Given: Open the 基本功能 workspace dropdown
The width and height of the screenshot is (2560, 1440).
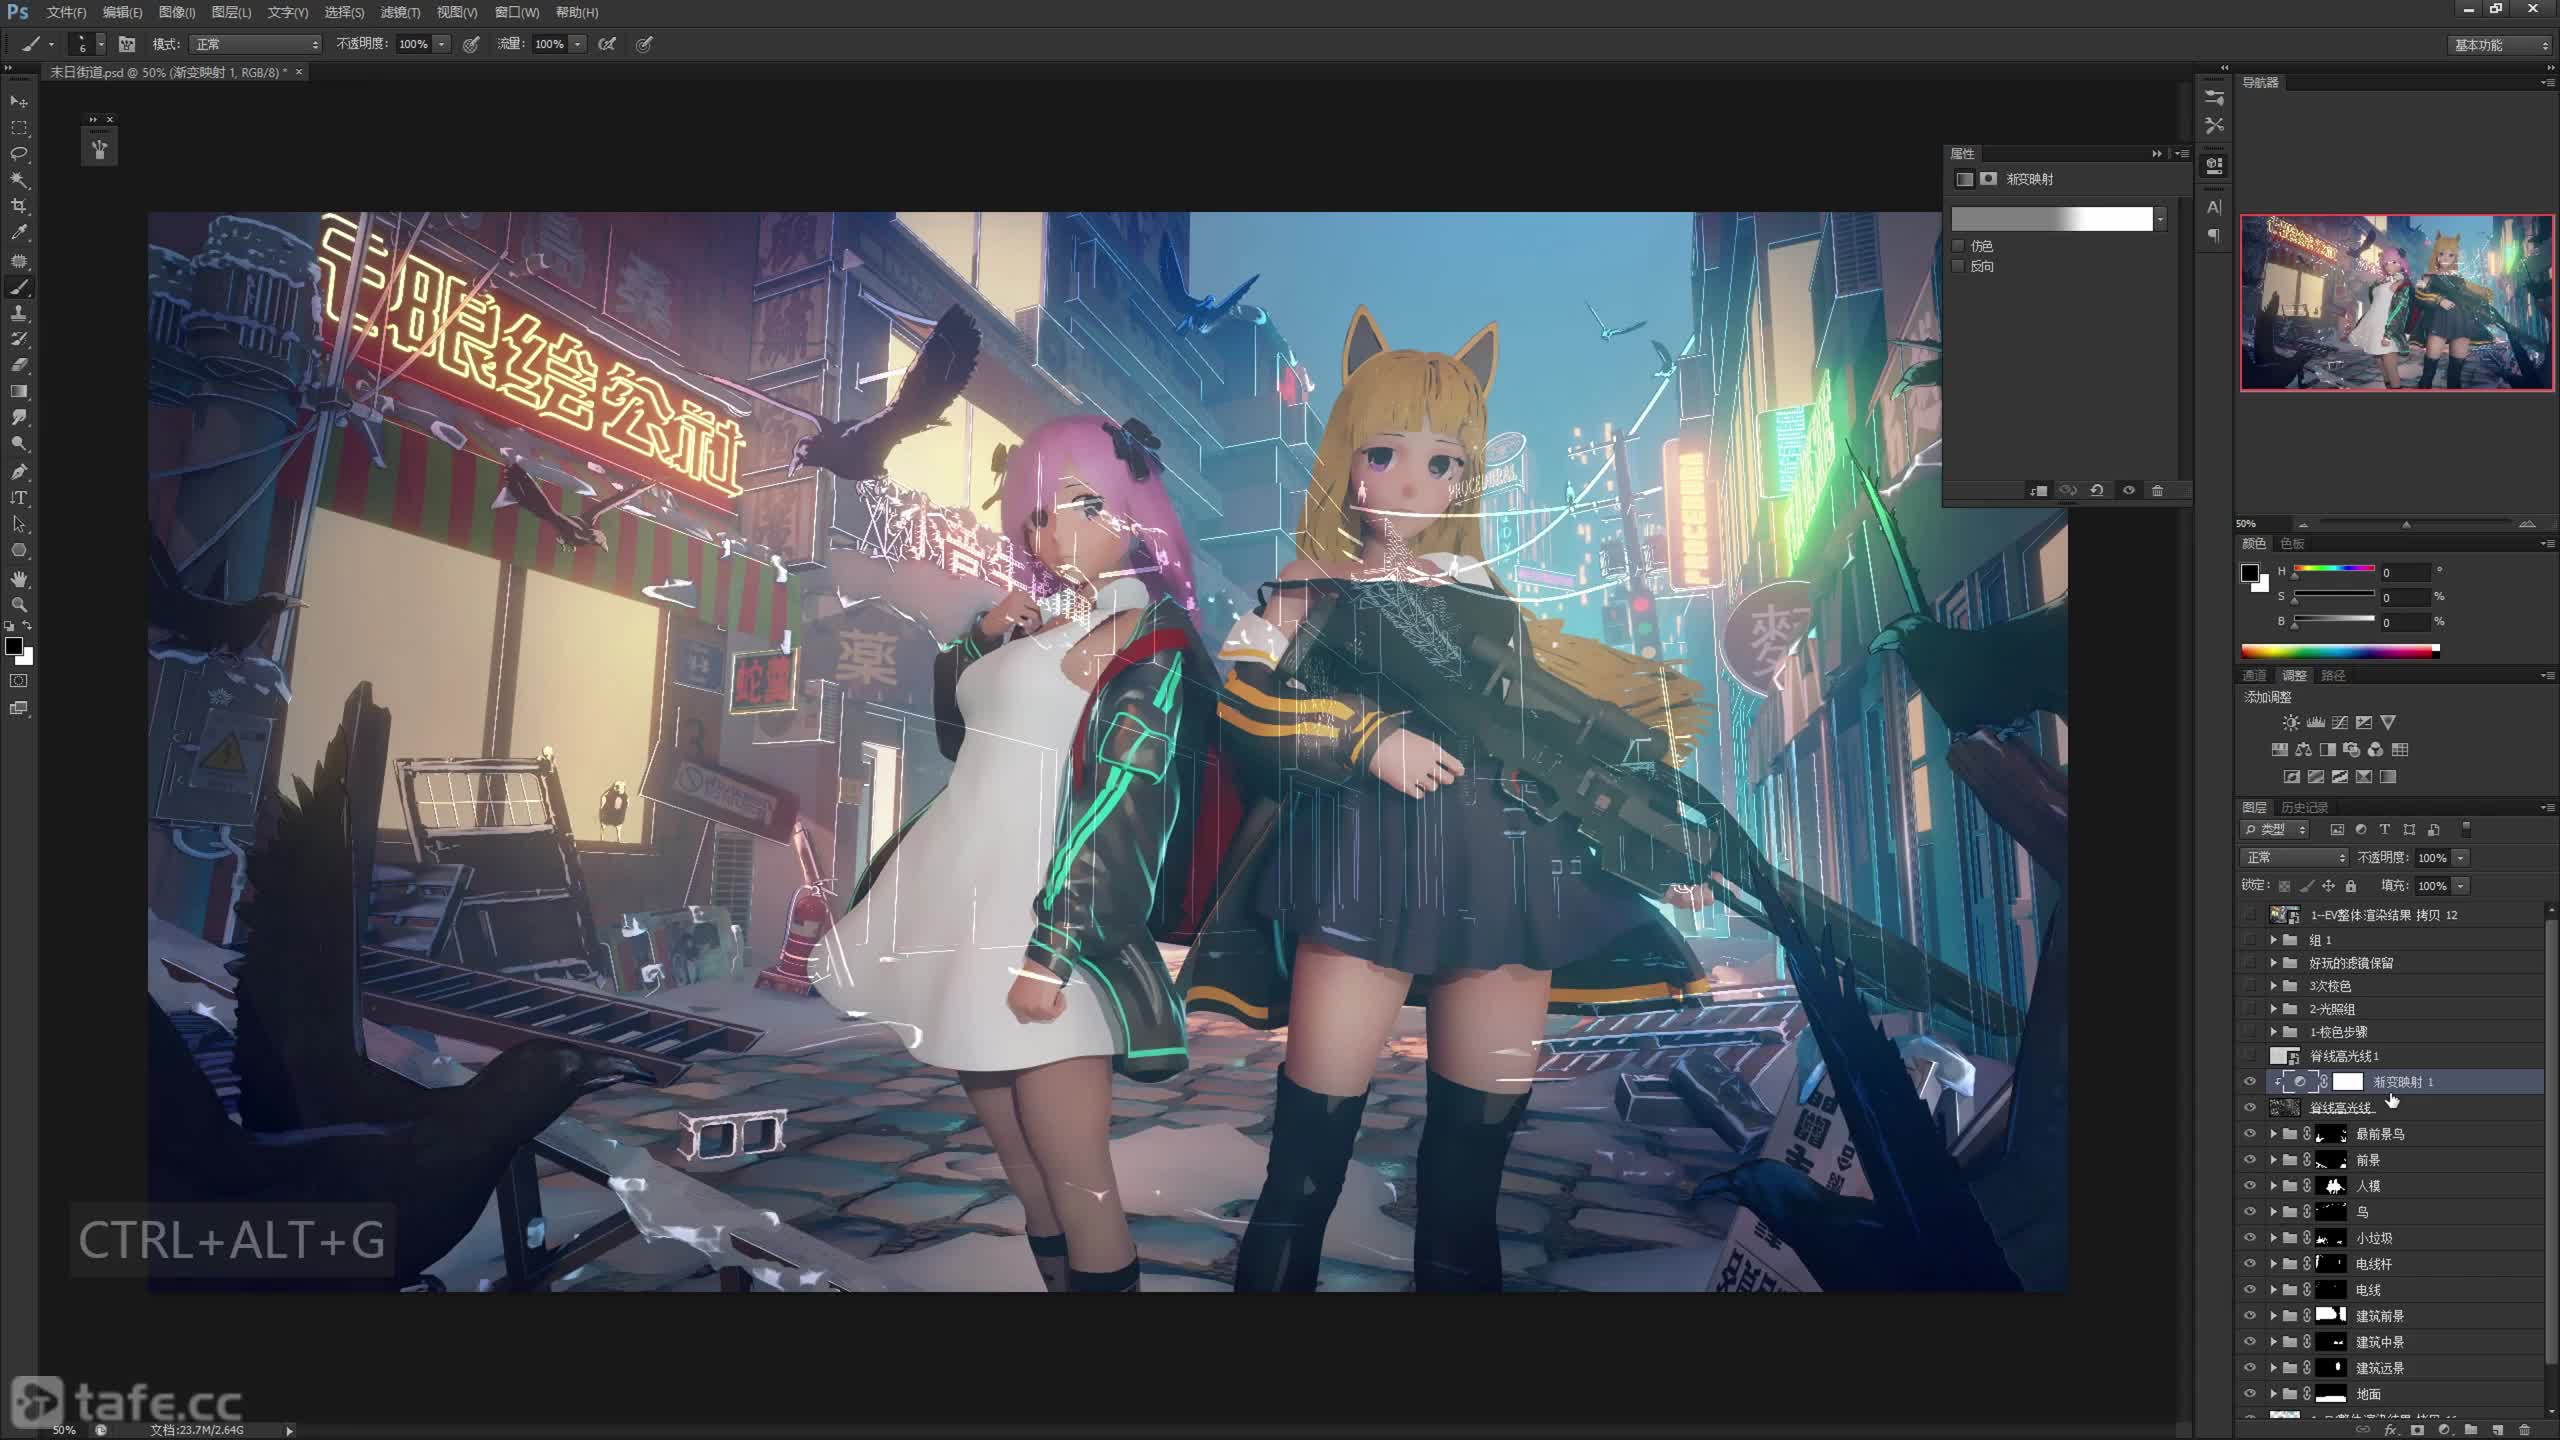Looking at the screenshot, I should (2501, 45).
